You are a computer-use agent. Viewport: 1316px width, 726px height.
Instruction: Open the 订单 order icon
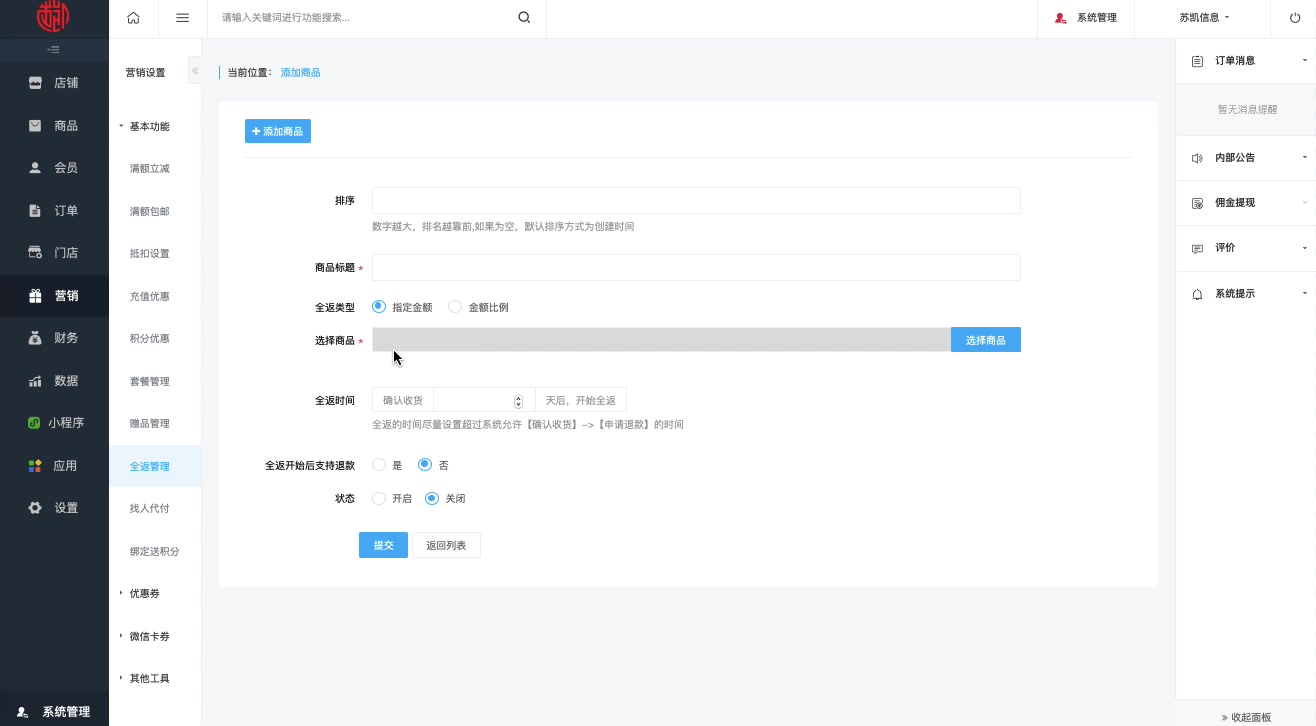point(35,211)
